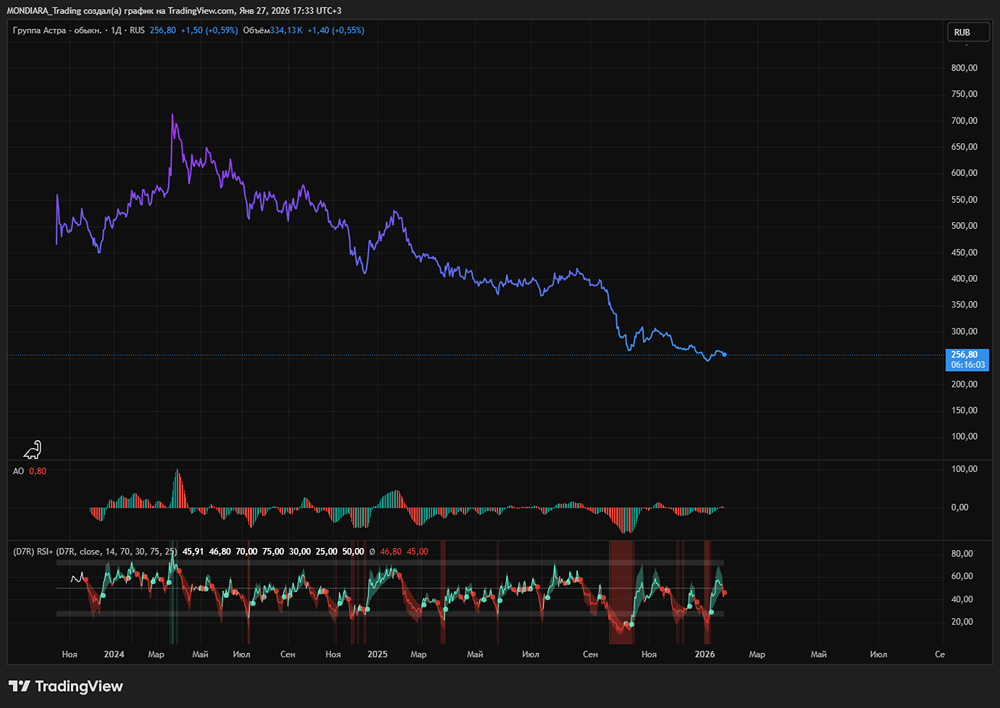Click the 2025 label on time axis

377,654
